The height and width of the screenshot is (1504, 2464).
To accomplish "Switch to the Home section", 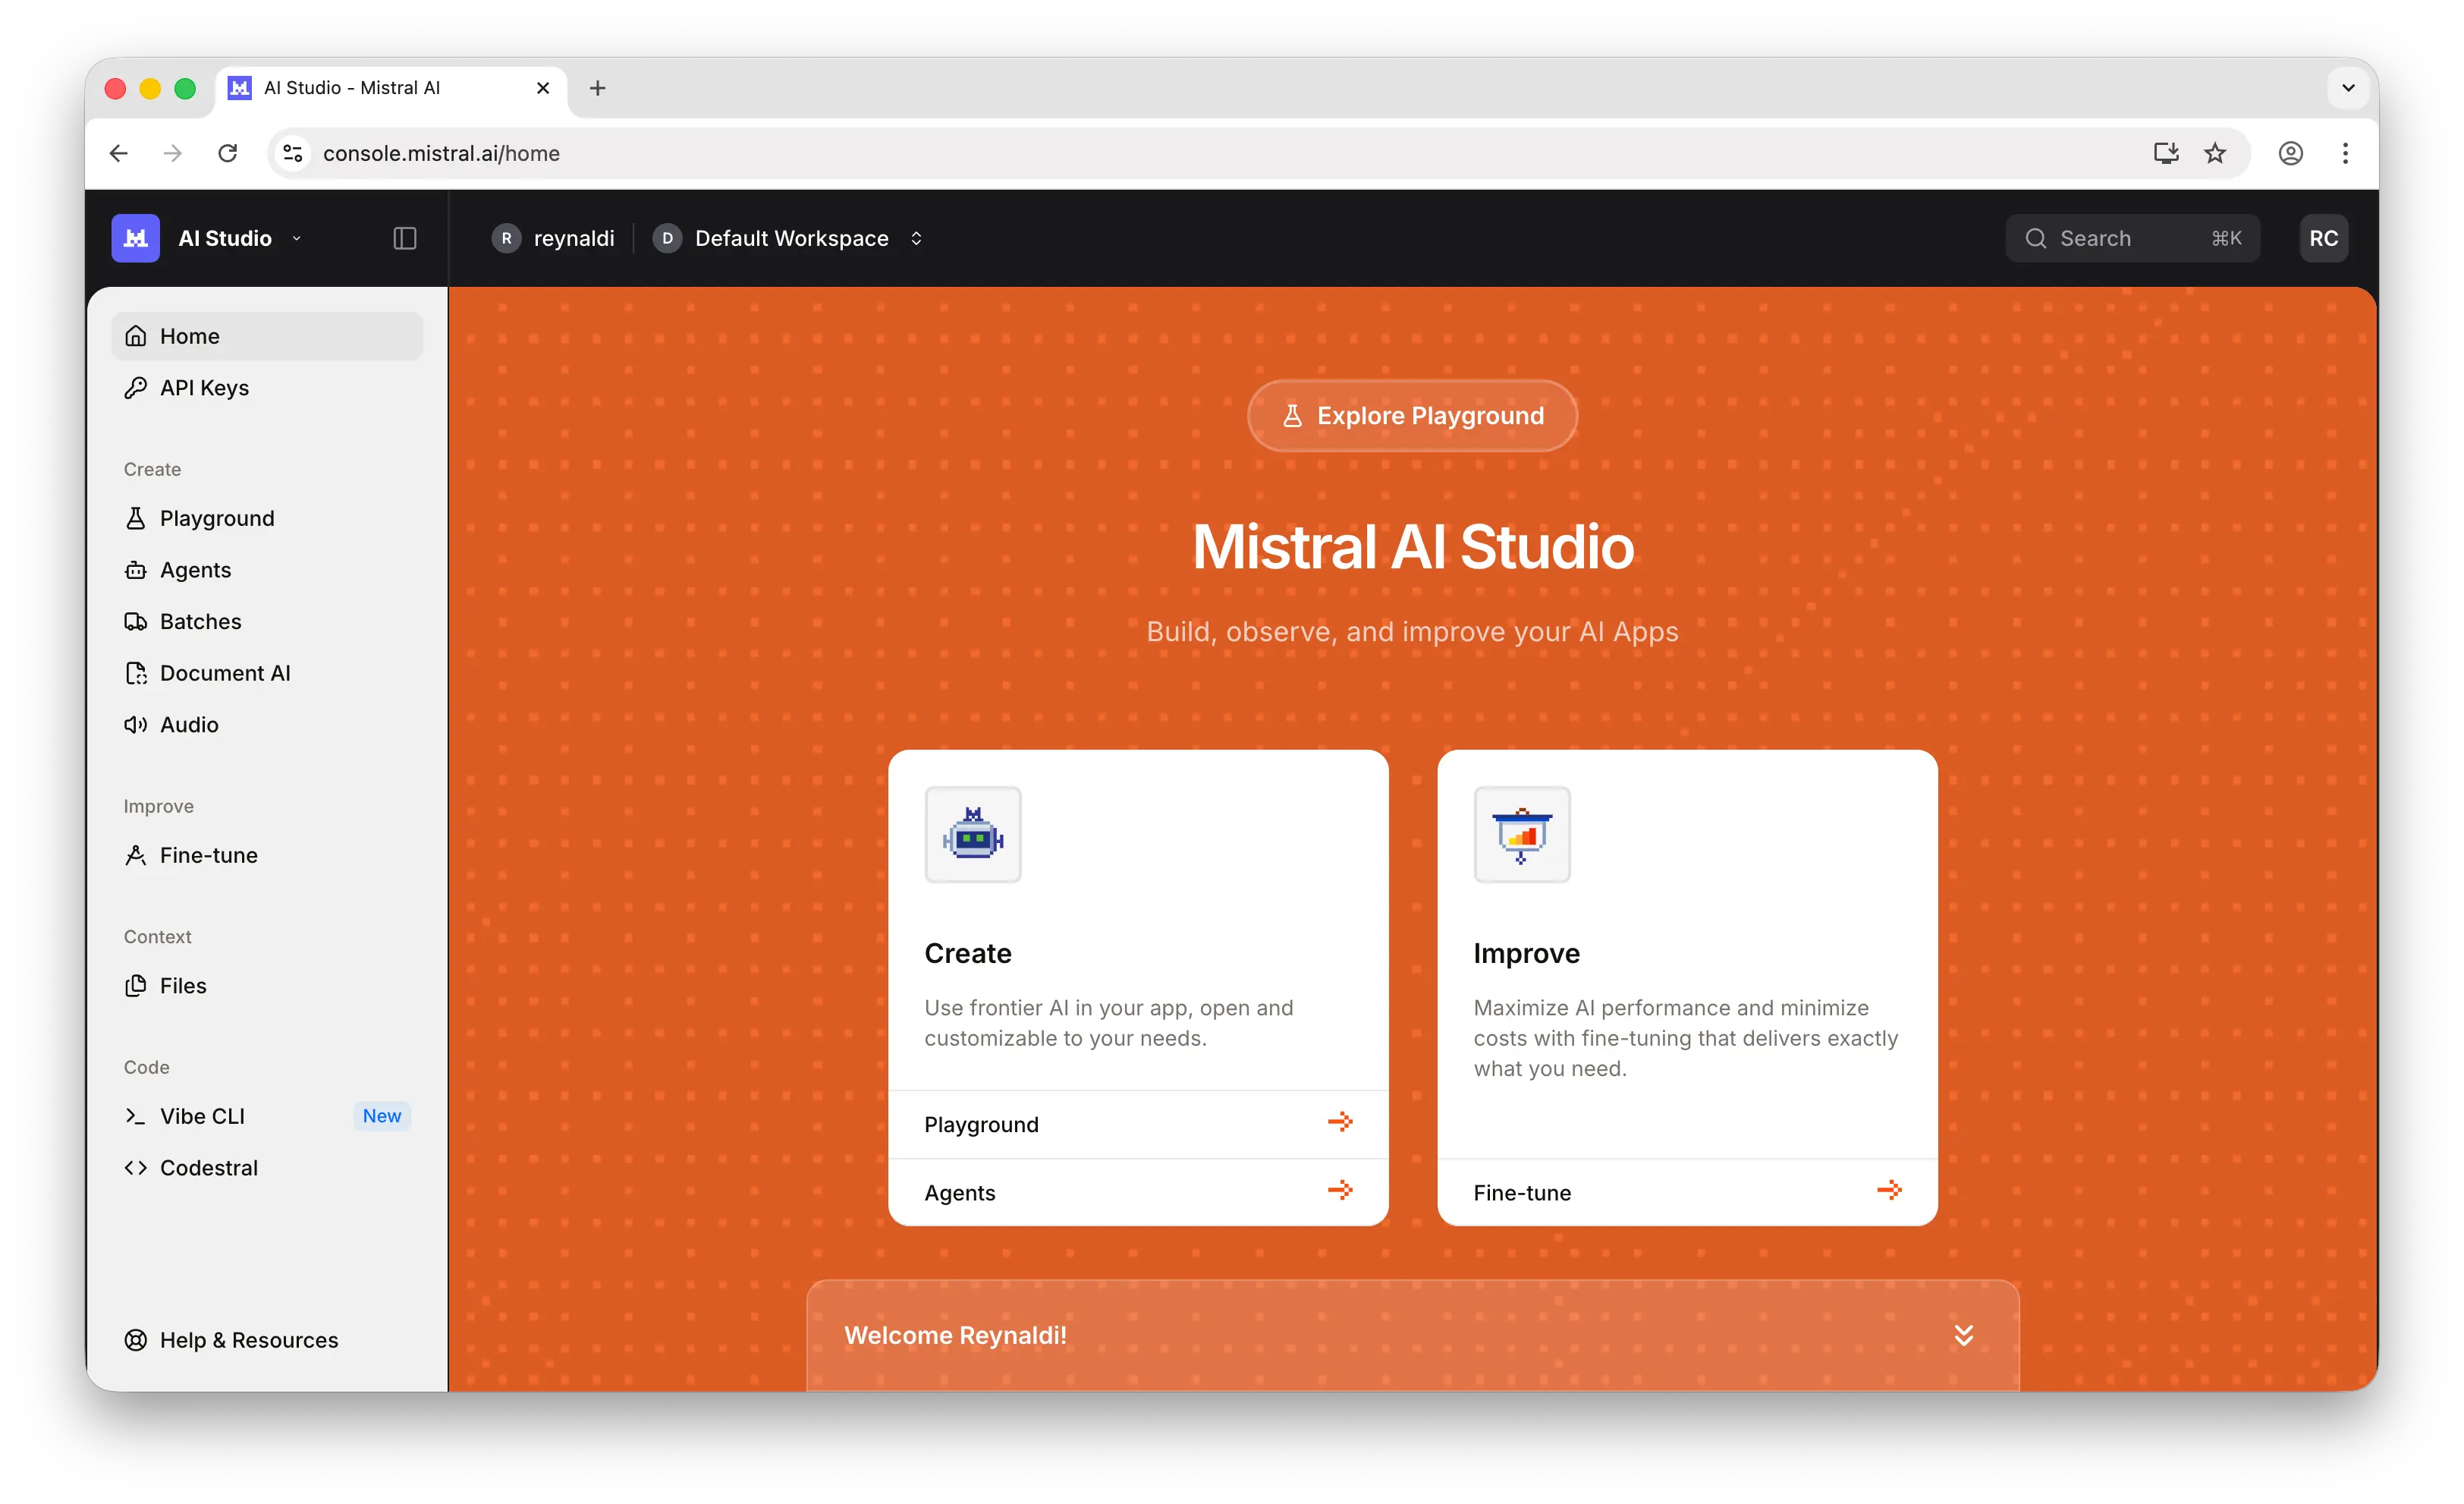I will coord(190,336).
